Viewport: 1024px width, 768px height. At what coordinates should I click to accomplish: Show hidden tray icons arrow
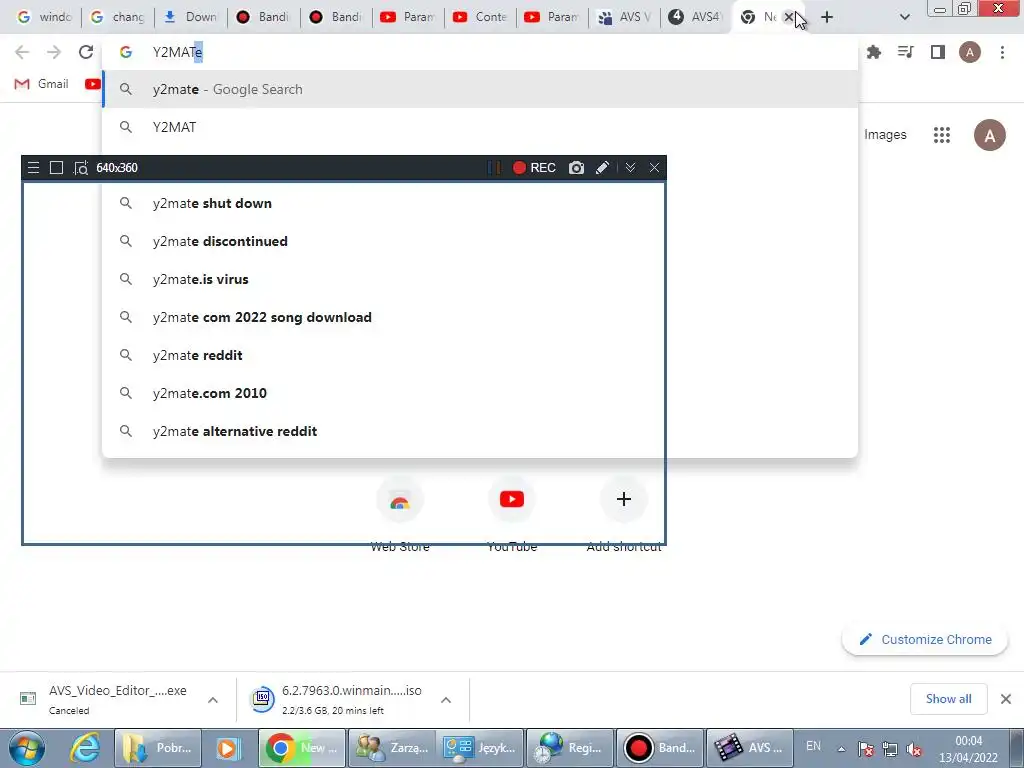[x=841, y=749]
